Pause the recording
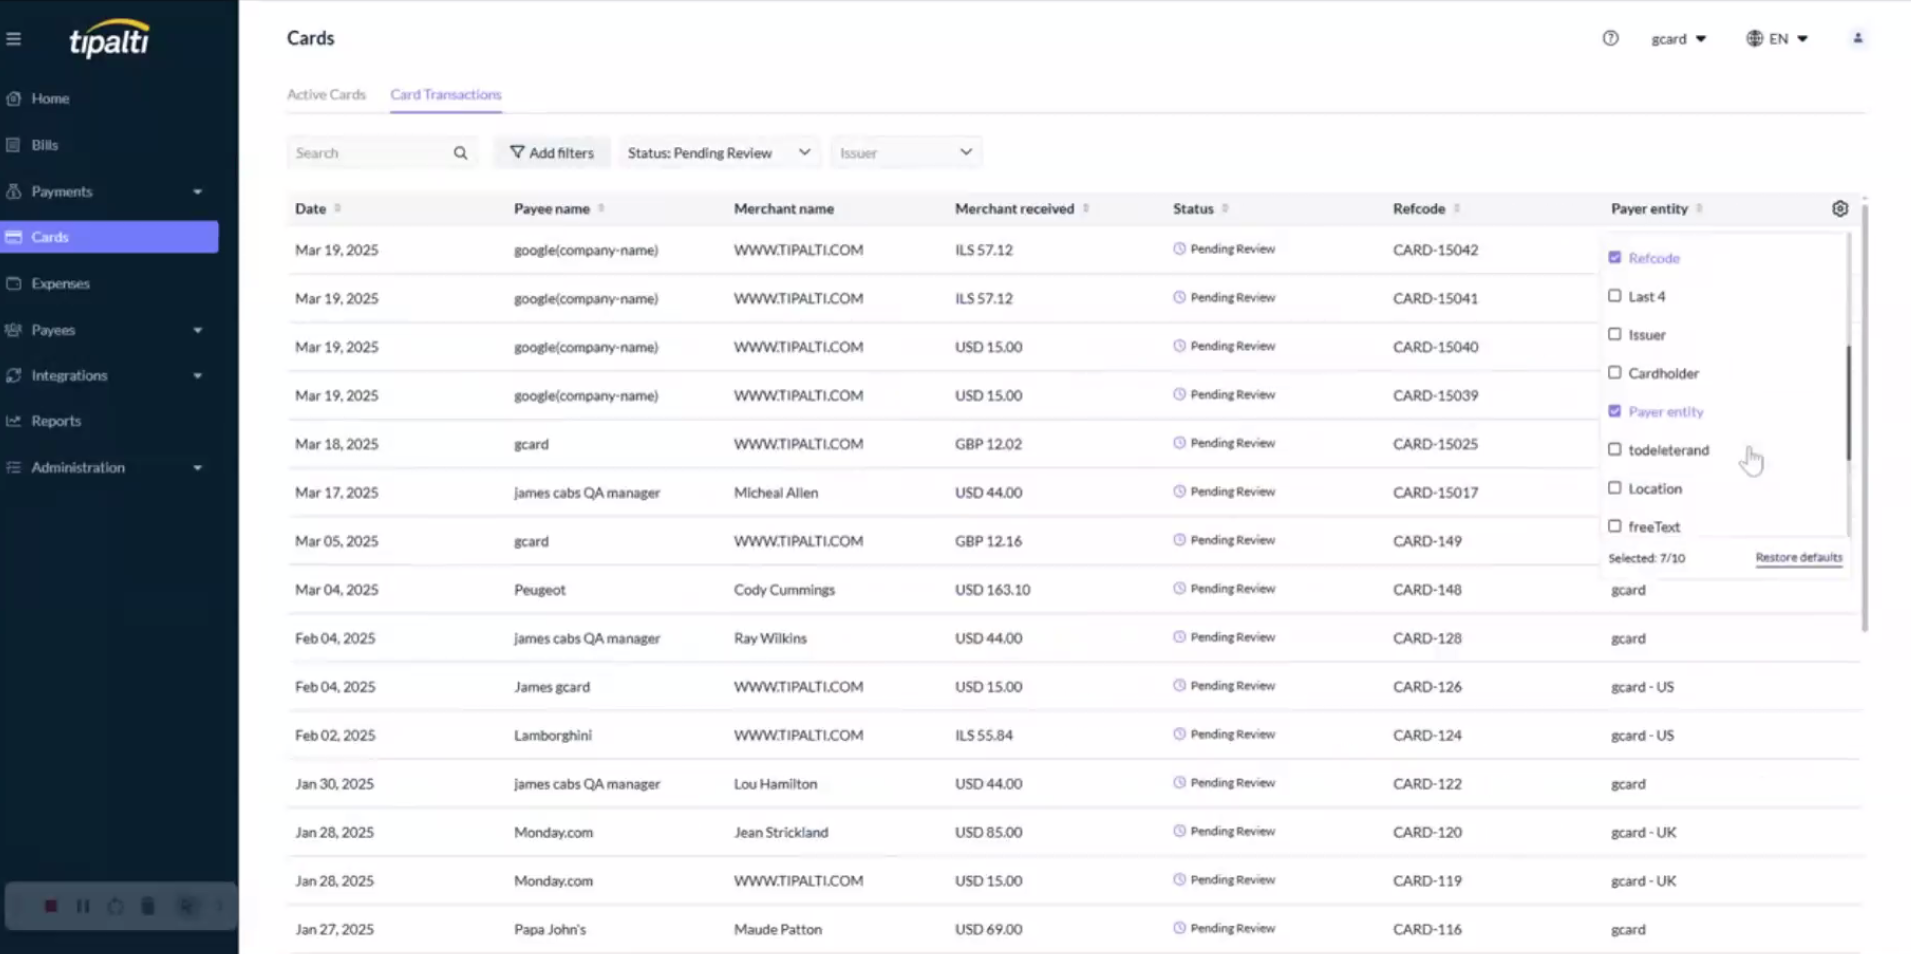 pos(83,906)
